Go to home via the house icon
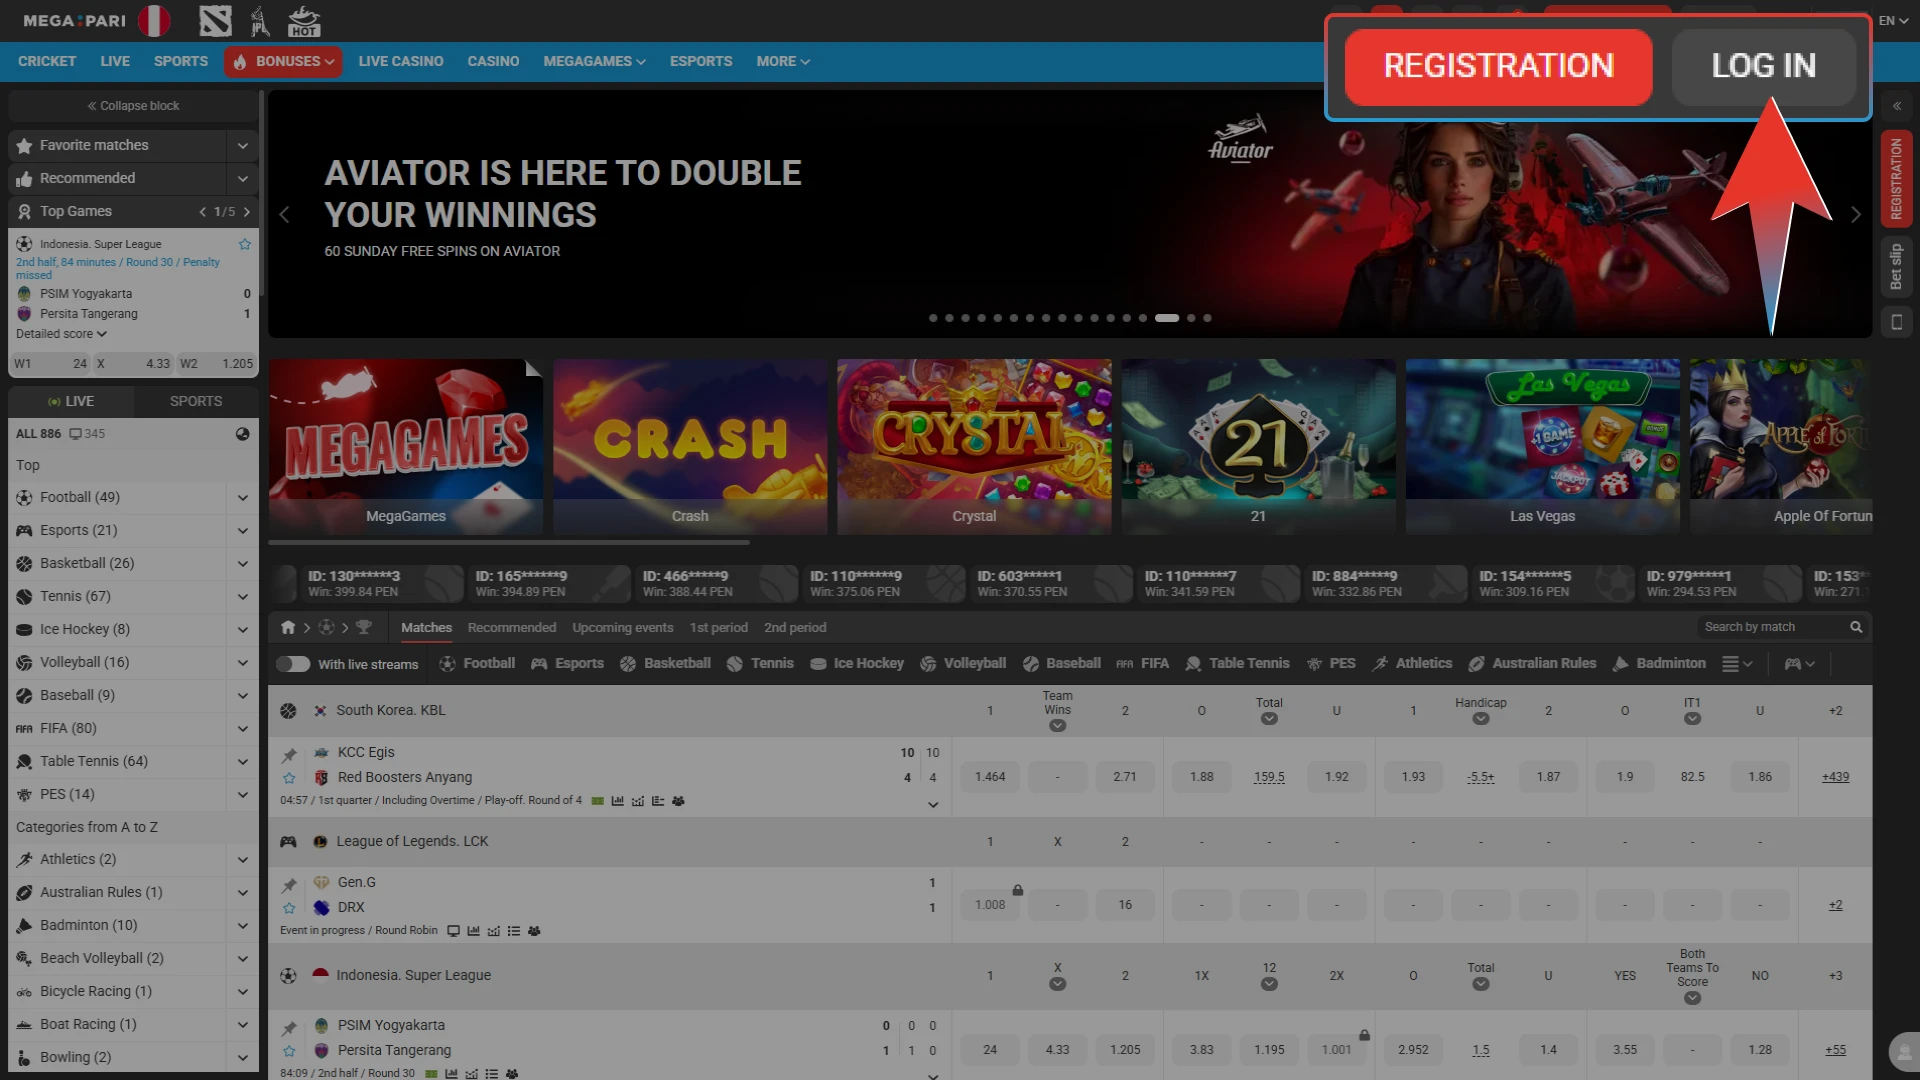 click(x=288, y=627)
